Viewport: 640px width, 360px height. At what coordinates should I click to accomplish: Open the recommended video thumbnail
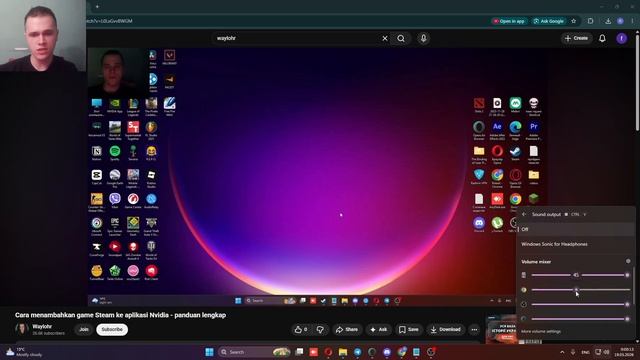coord(501,329)
